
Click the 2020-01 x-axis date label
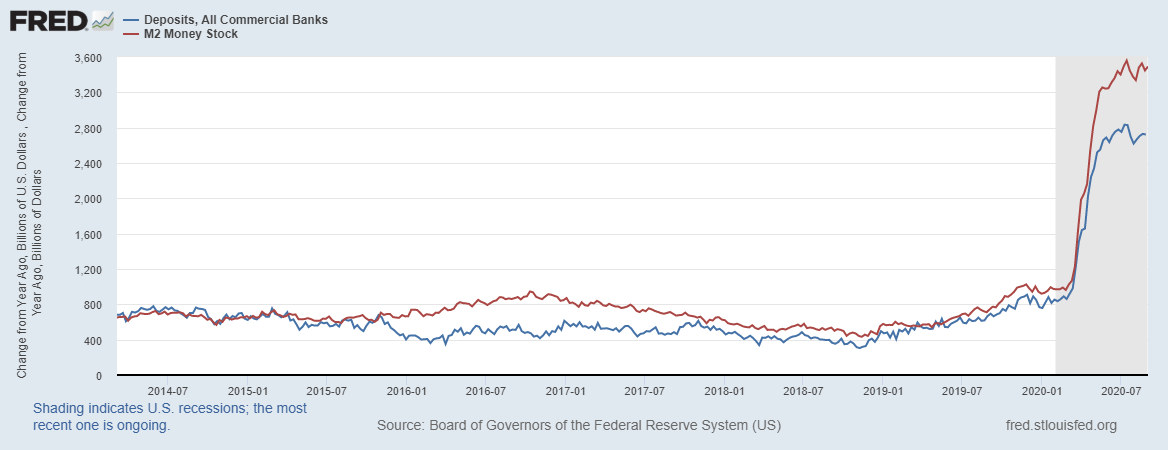pyautogui.click(x=1041, y=391)
